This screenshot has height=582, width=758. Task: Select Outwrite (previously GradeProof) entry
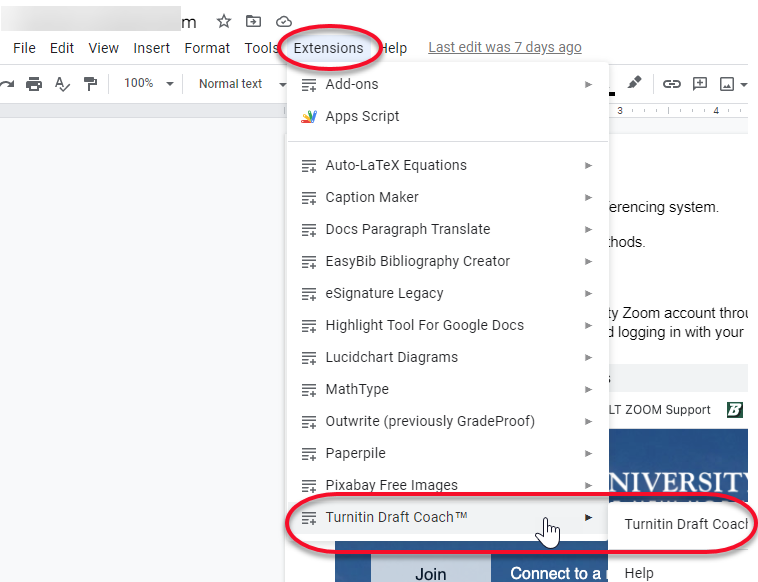click(448, 422)
